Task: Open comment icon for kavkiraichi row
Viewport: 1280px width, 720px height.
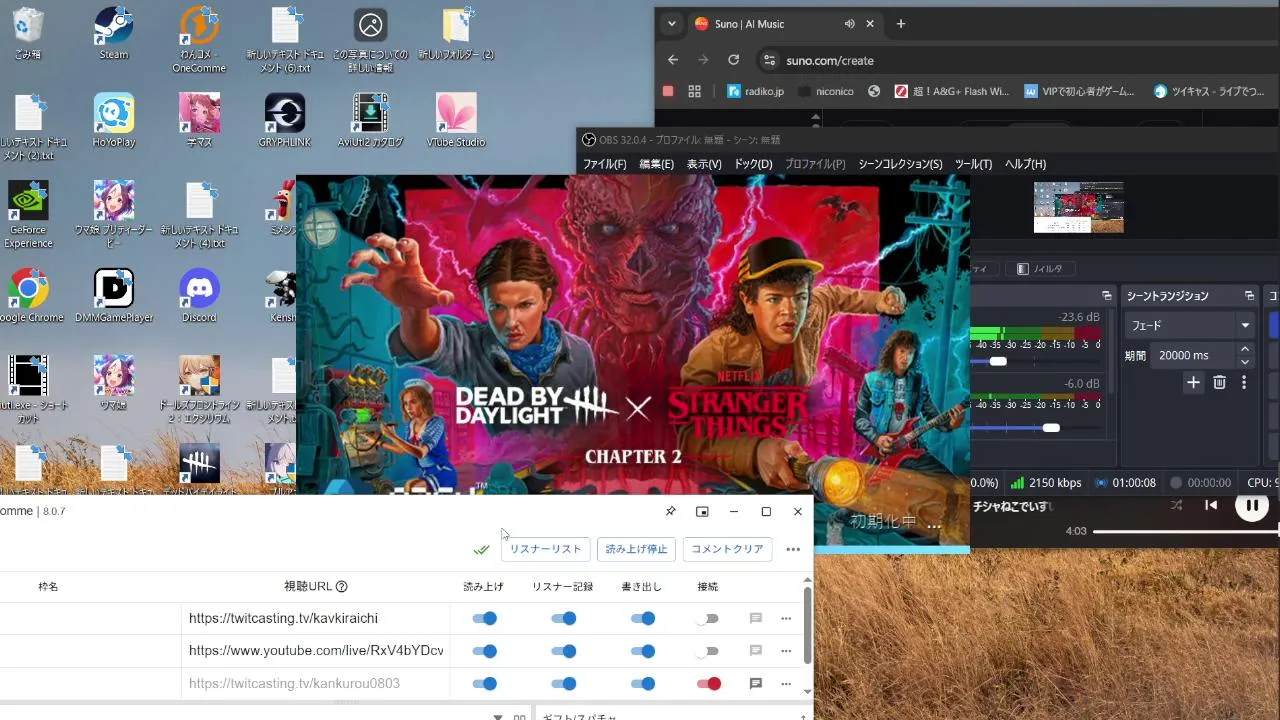Action: [x=756, y=619]
